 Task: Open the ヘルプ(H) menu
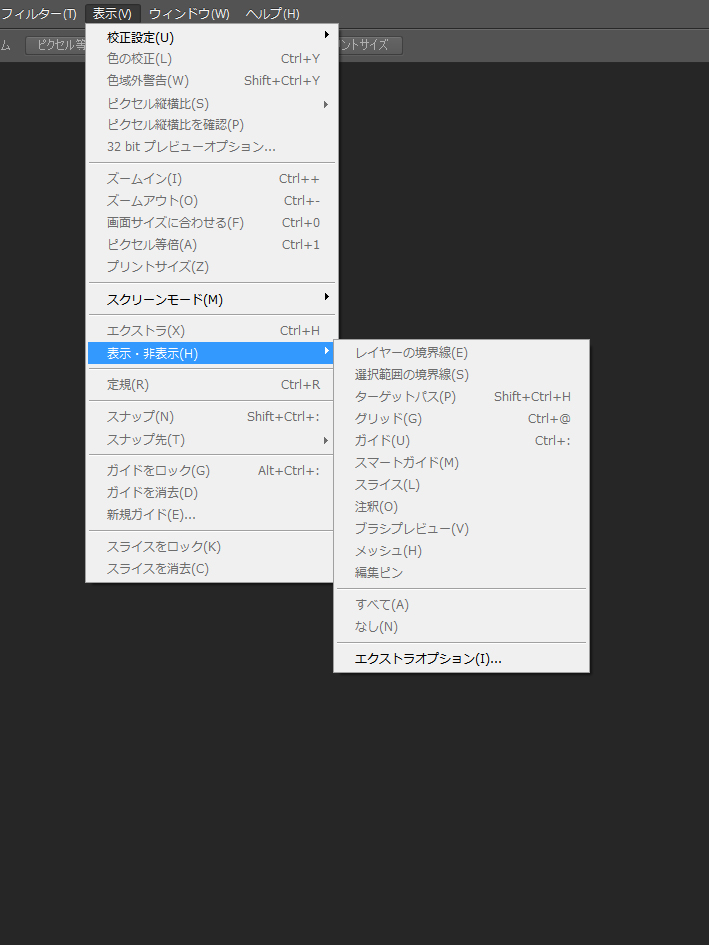(x=273, y=13)
